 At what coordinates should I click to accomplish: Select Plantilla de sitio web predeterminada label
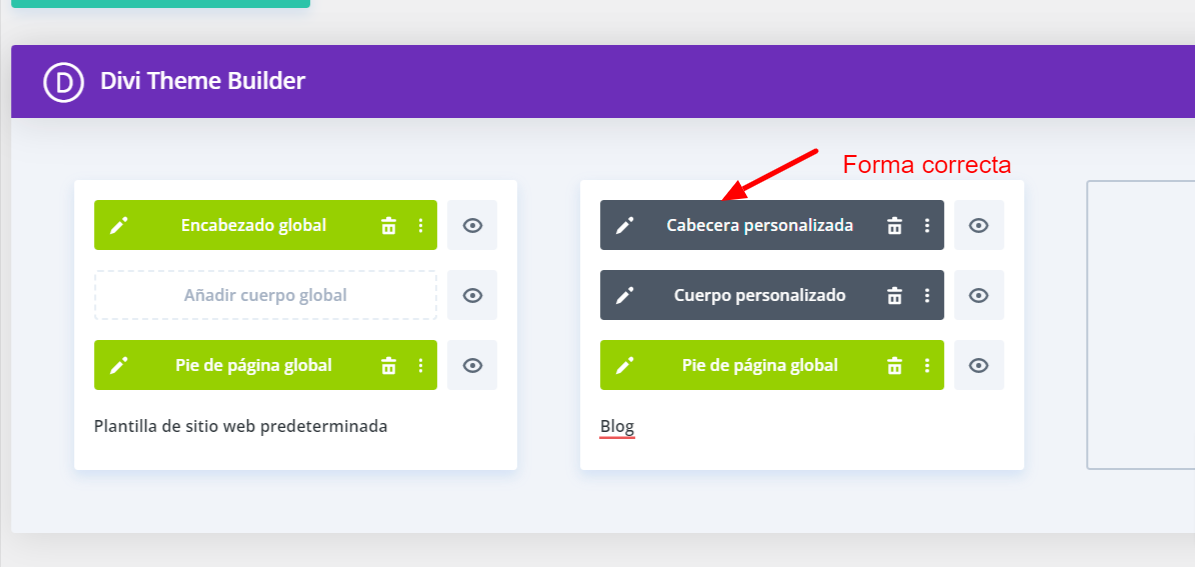click(x=241, y=426)
